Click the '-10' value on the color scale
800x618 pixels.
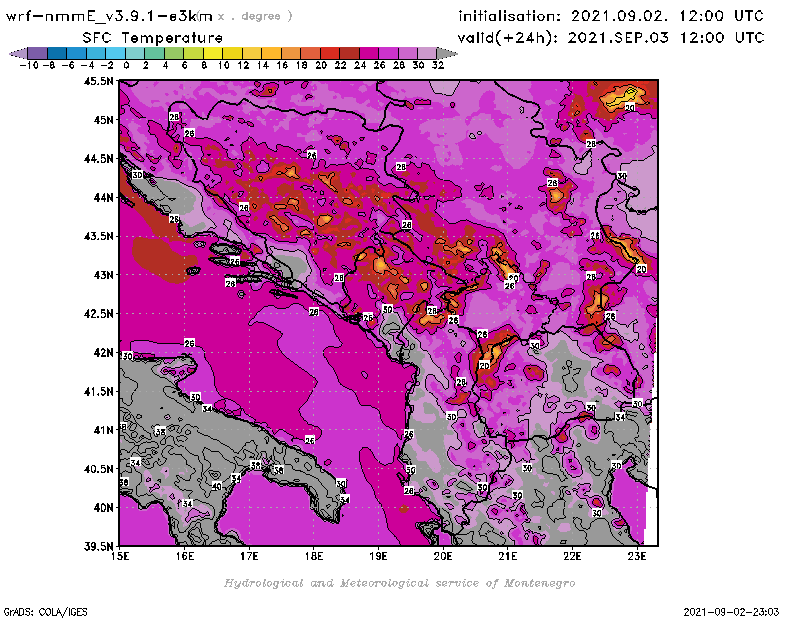28,65
